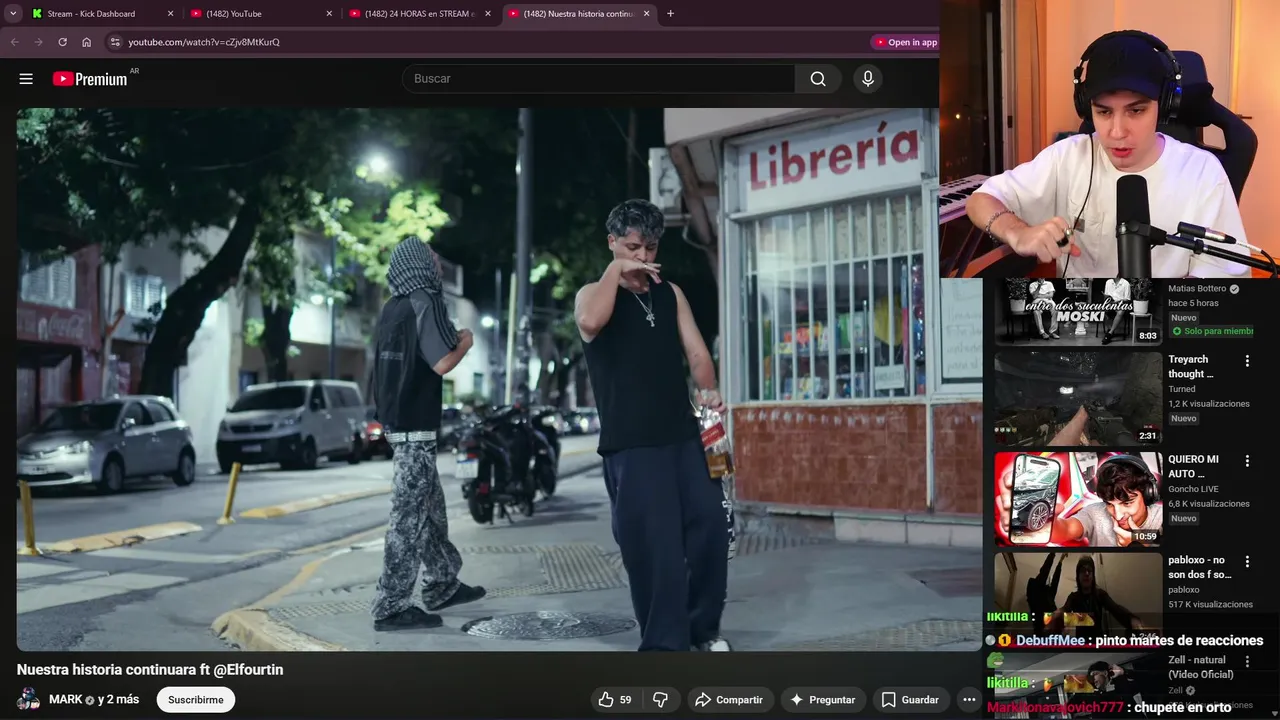Select the Nuestra historia continuara tab
Viewport: 1280px width, 720px height.
coord(579,14)
